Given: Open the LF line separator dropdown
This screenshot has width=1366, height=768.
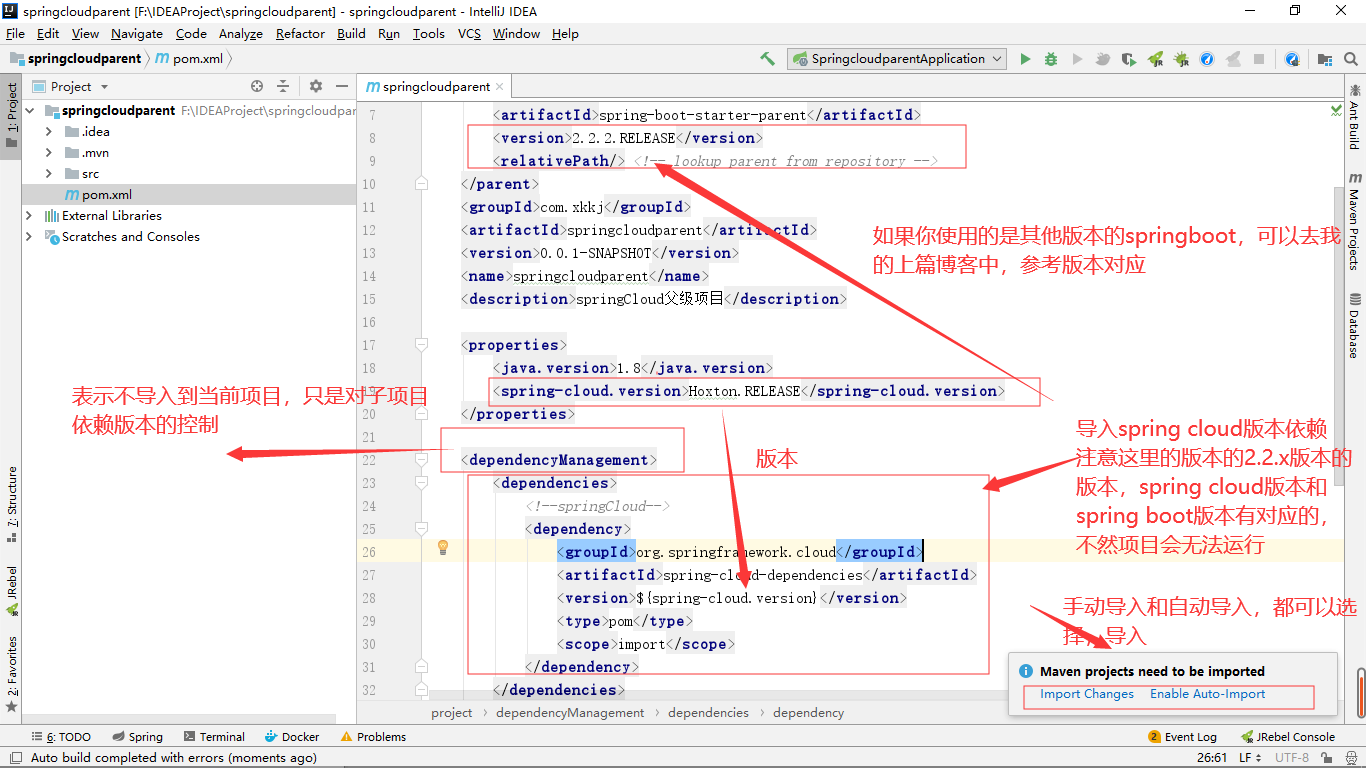Looking at the screenshot, I should click(x=1251, y=758).
